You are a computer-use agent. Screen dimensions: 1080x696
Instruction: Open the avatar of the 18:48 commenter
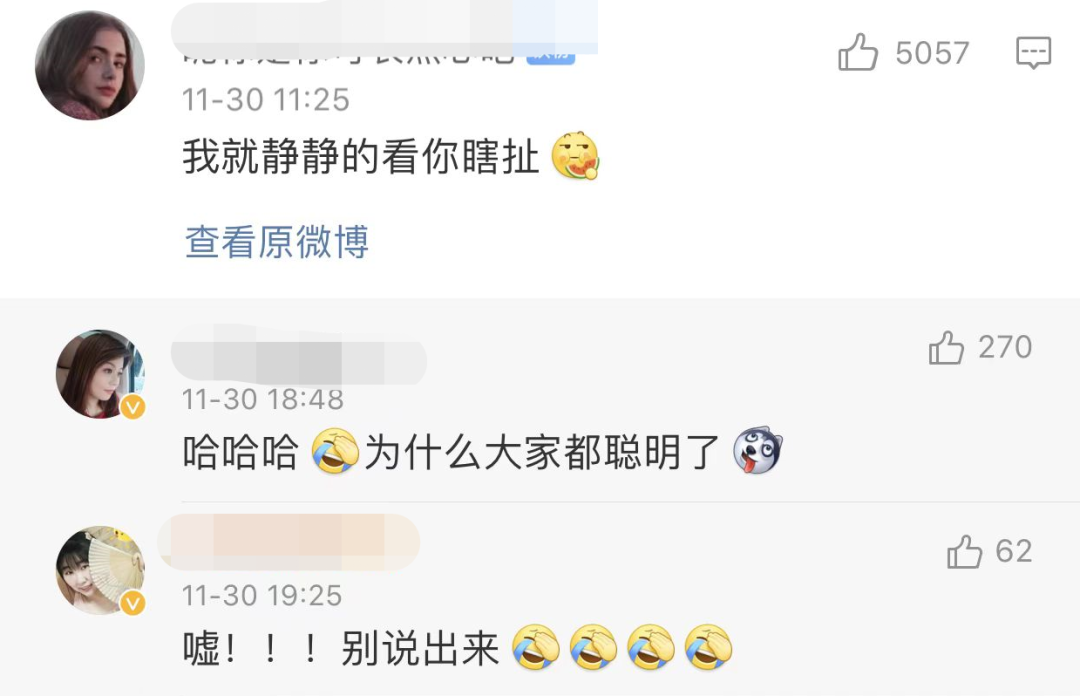click(101, 374)
